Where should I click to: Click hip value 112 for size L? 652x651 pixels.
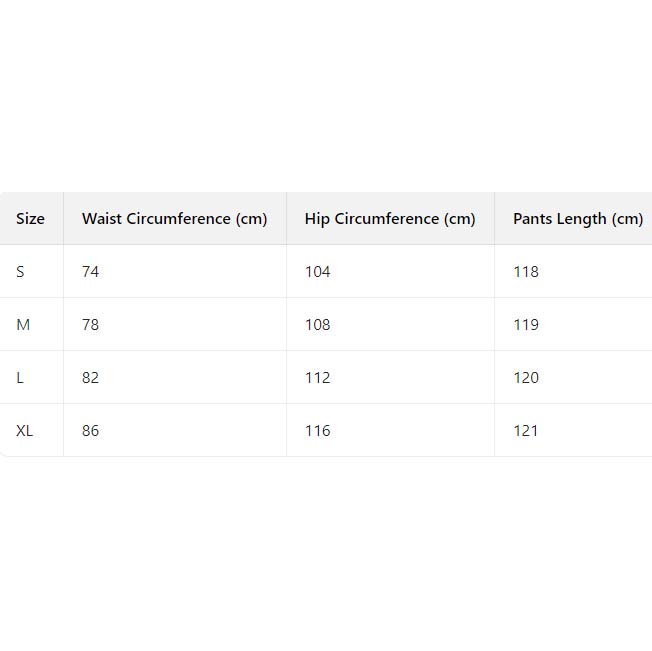(318, 378)
